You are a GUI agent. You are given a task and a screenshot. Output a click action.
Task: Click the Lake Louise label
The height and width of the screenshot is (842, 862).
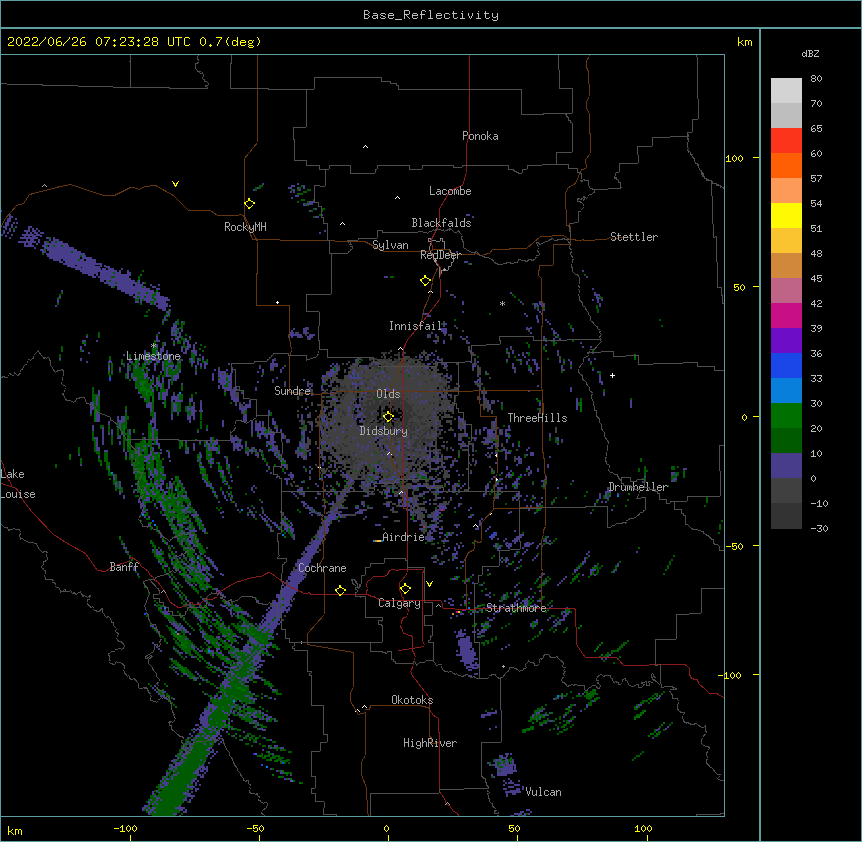pyautogui.click(x=18, y=484)
